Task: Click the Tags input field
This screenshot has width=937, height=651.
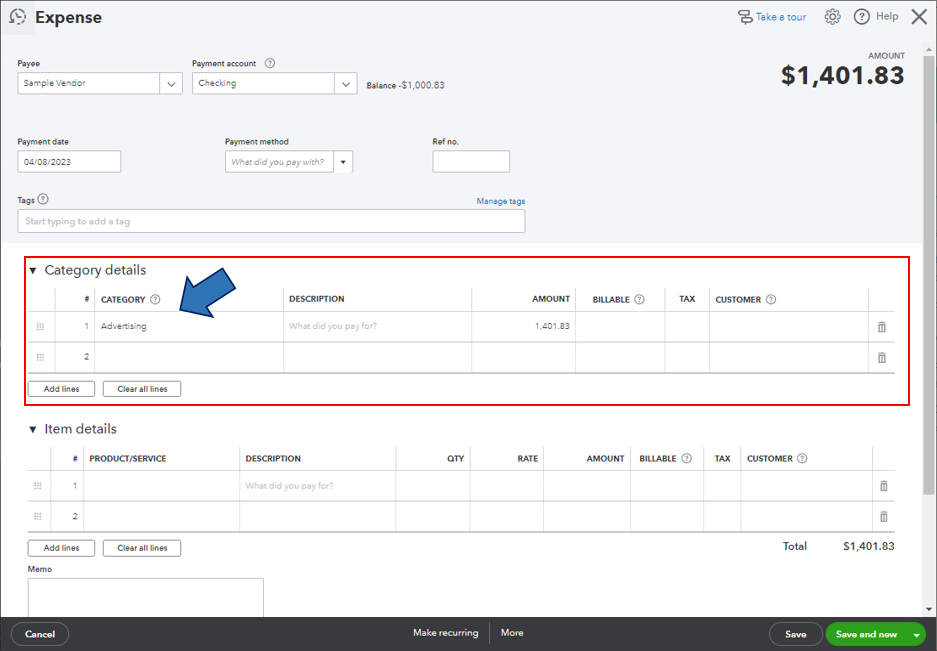Action: (271, 221)
